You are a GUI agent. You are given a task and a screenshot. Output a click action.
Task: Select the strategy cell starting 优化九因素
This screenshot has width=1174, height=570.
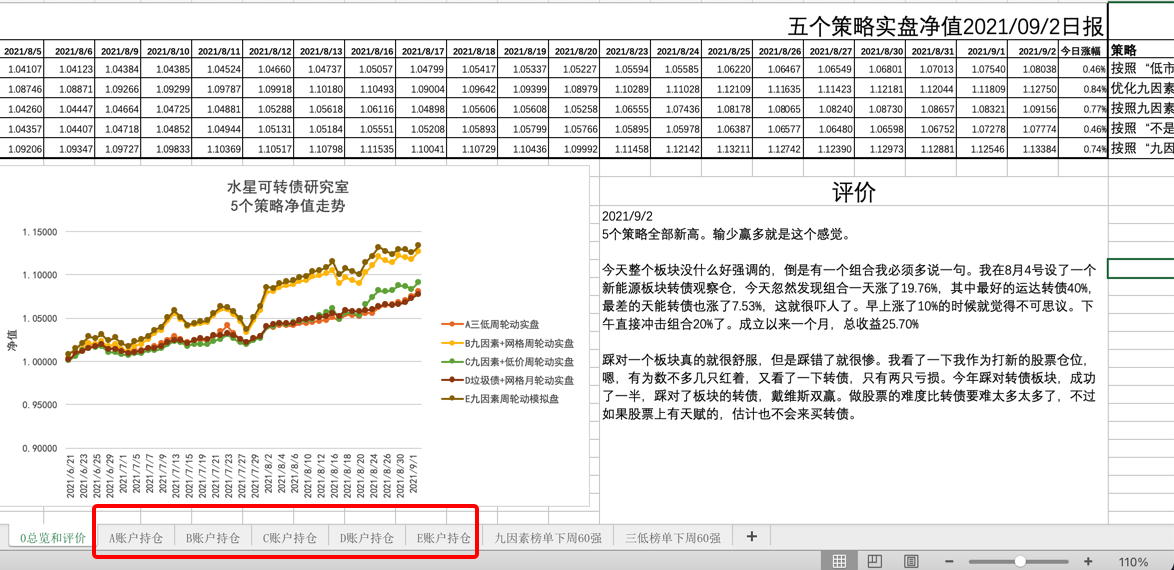point(1141,88)
